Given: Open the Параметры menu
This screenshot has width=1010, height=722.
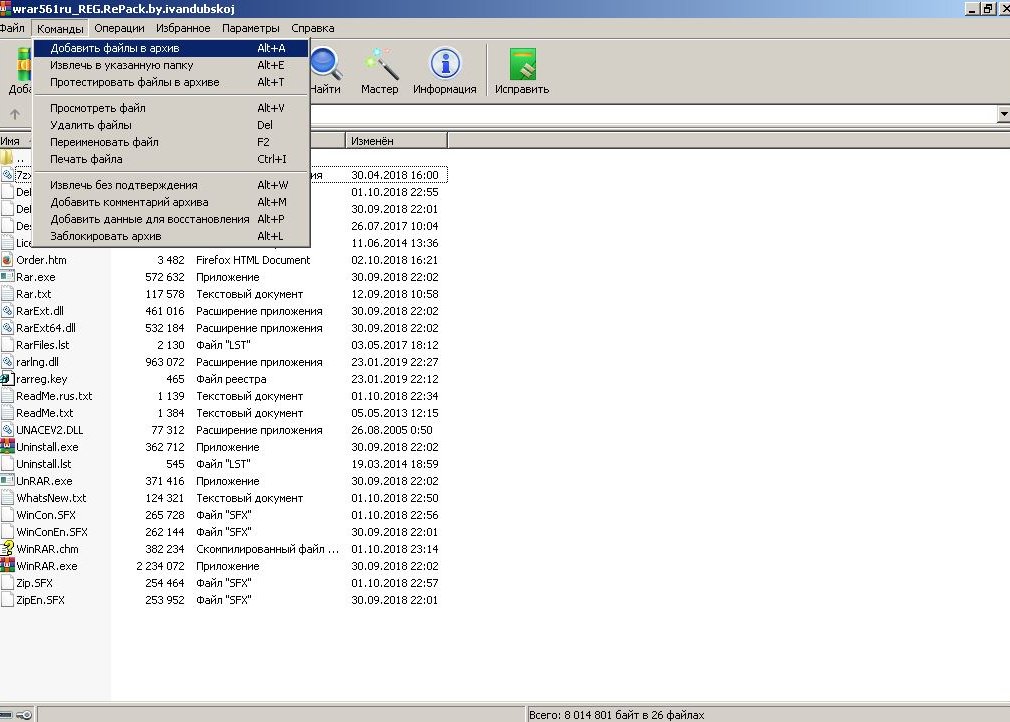Looking at the screenshot, I should (251, 28).
